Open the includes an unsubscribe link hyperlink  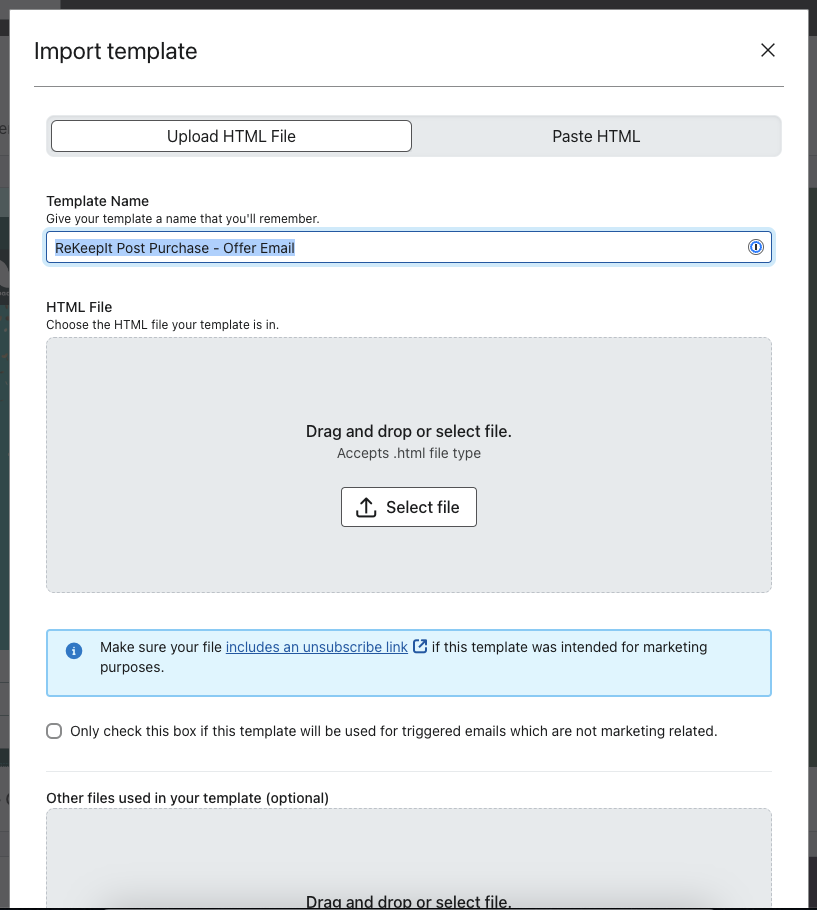(x=318, y=647)
